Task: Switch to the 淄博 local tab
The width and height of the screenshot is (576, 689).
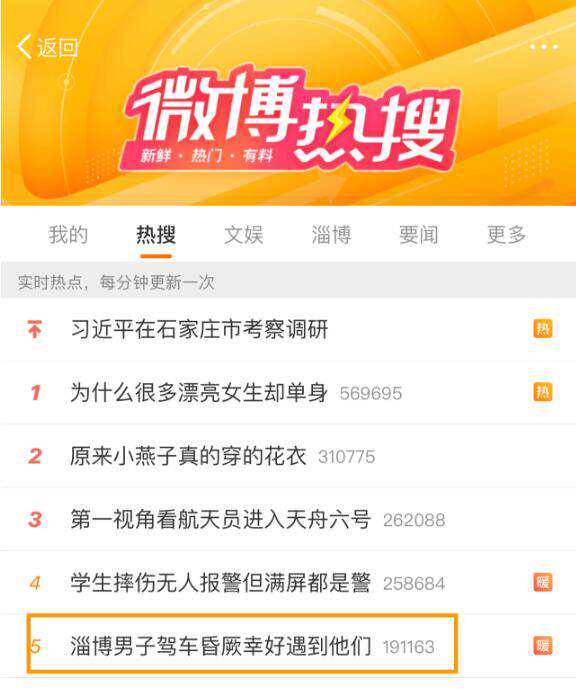Action: point(331,235)
